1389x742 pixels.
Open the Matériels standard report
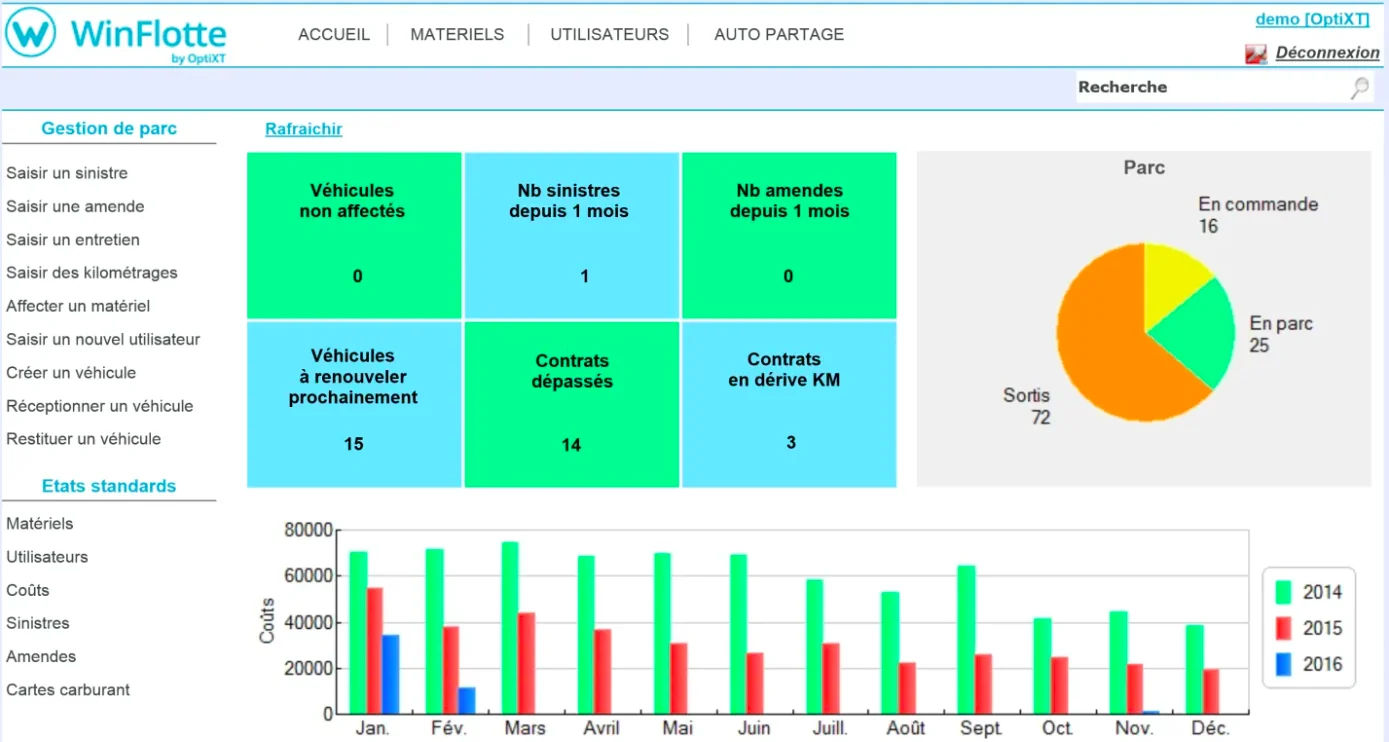point(40,524)
